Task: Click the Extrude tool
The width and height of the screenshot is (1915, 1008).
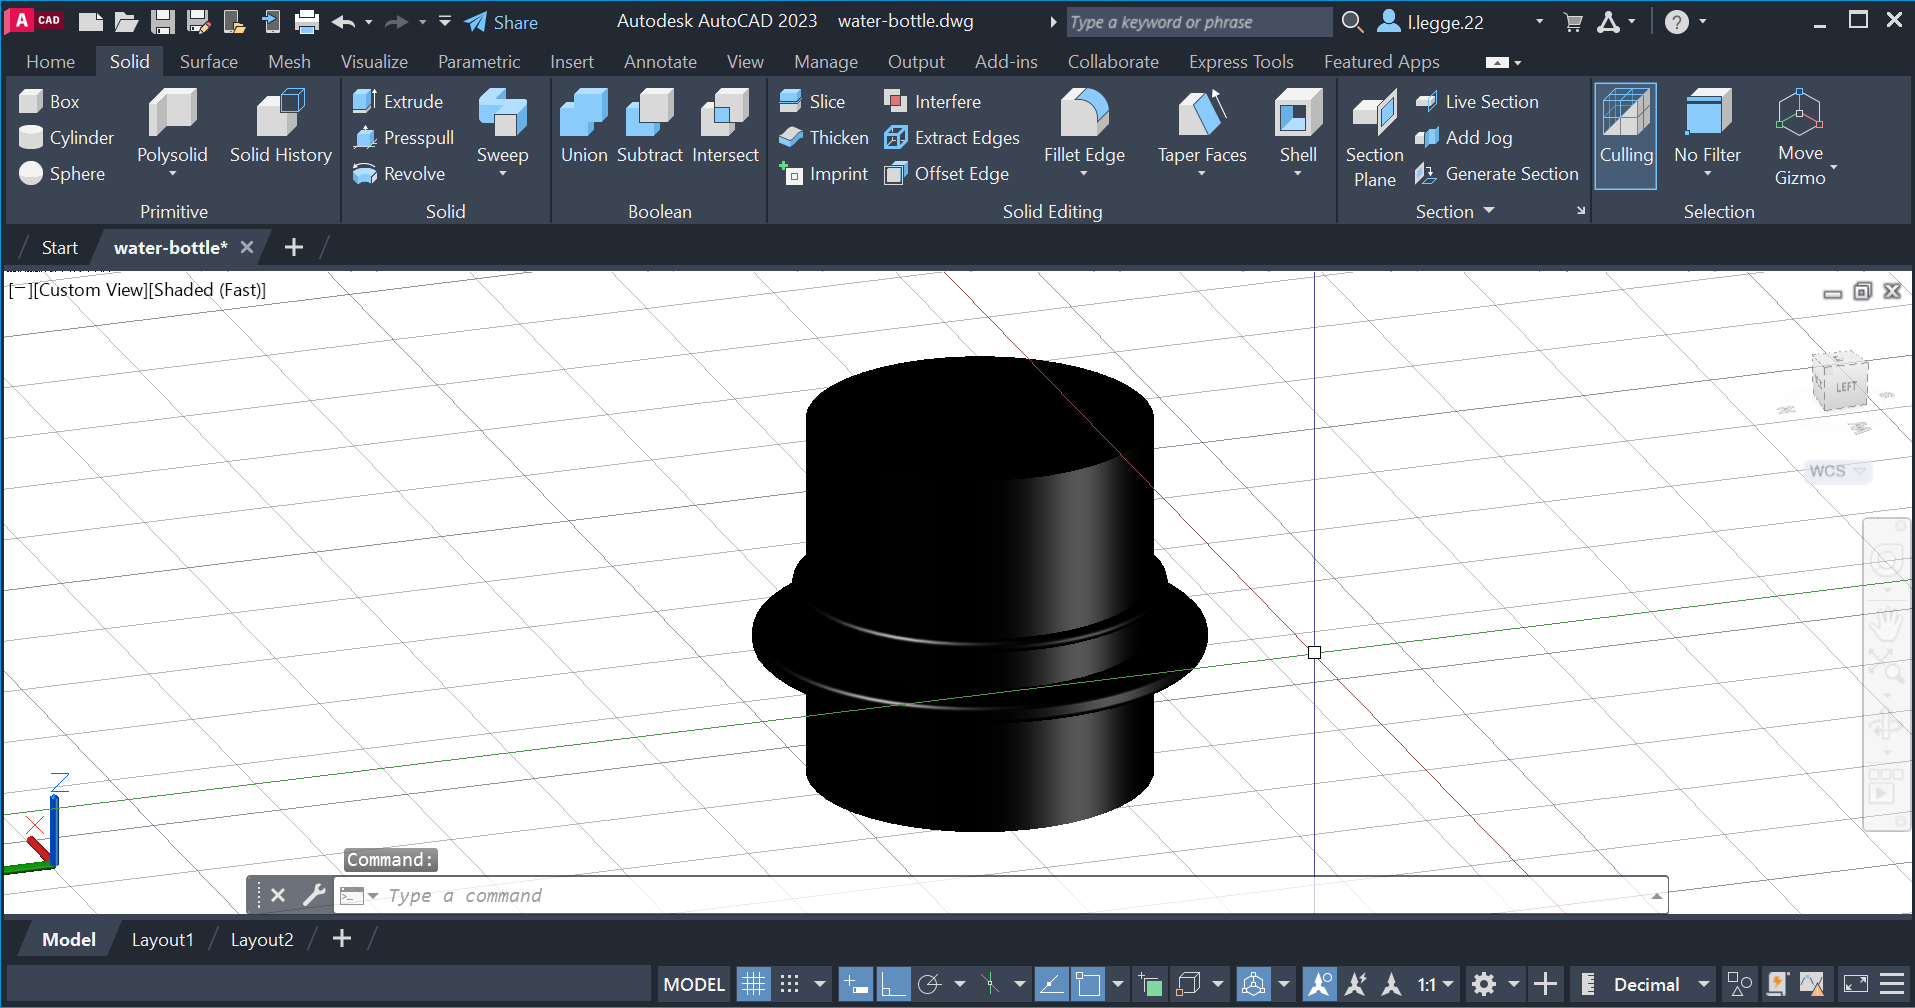Action: click(x=398, y=101)
